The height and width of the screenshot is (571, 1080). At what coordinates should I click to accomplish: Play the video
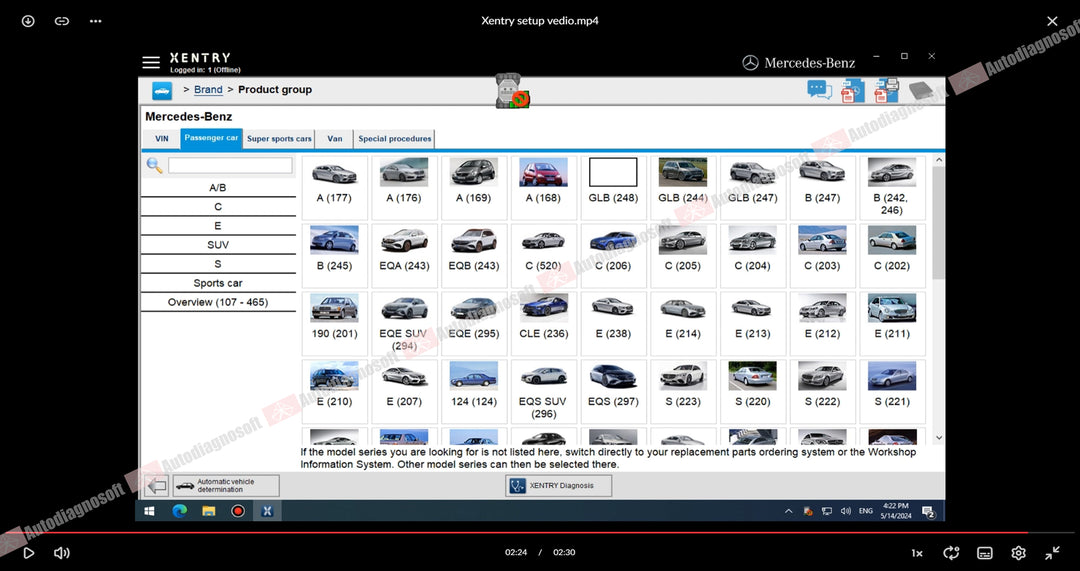(x=28, y=552)
